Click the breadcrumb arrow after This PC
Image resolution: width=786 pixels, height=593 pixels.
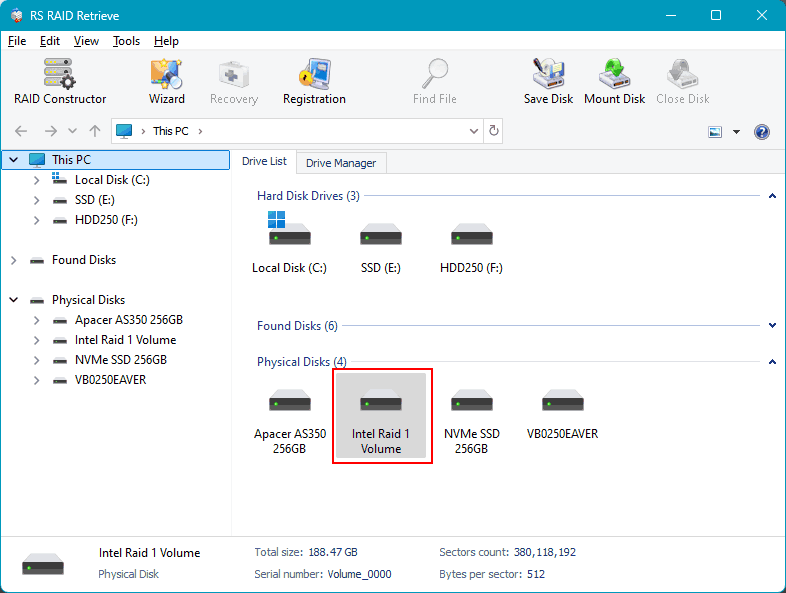click(x=201, y=131)
